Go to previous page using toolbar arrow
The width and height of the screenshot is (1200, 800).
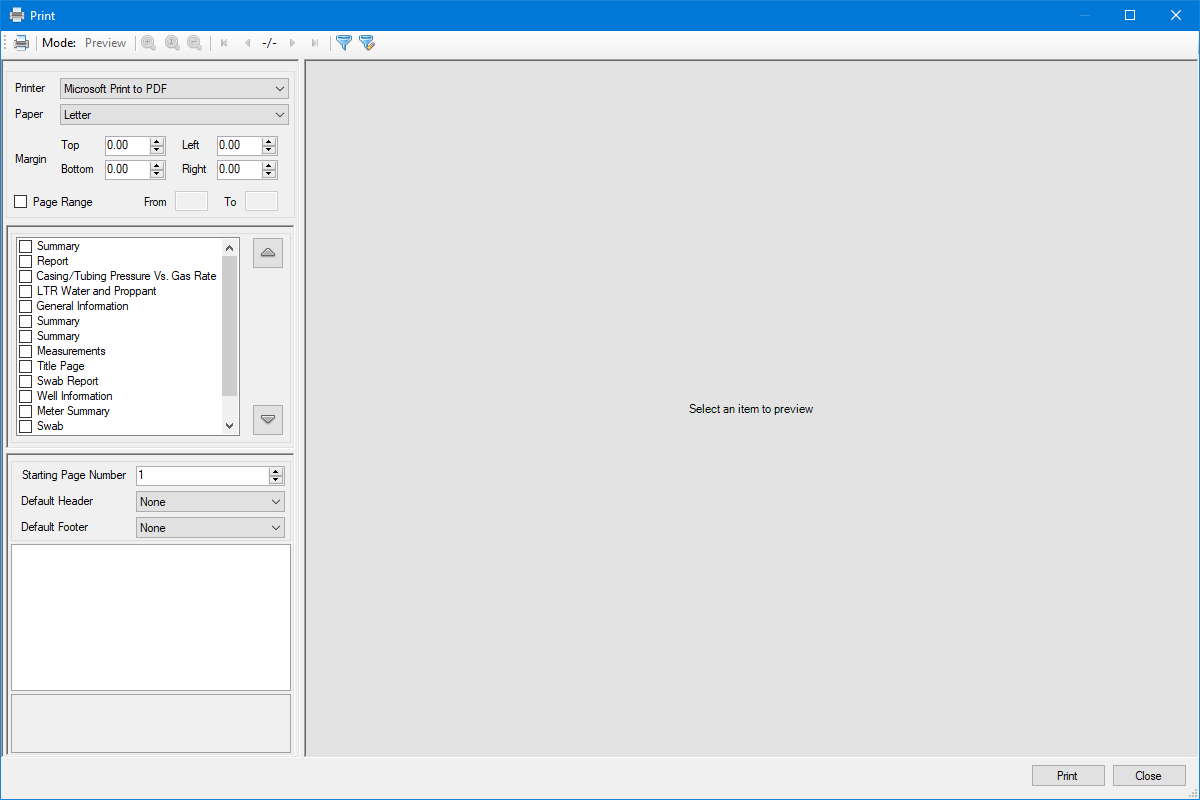click(247, 43)
